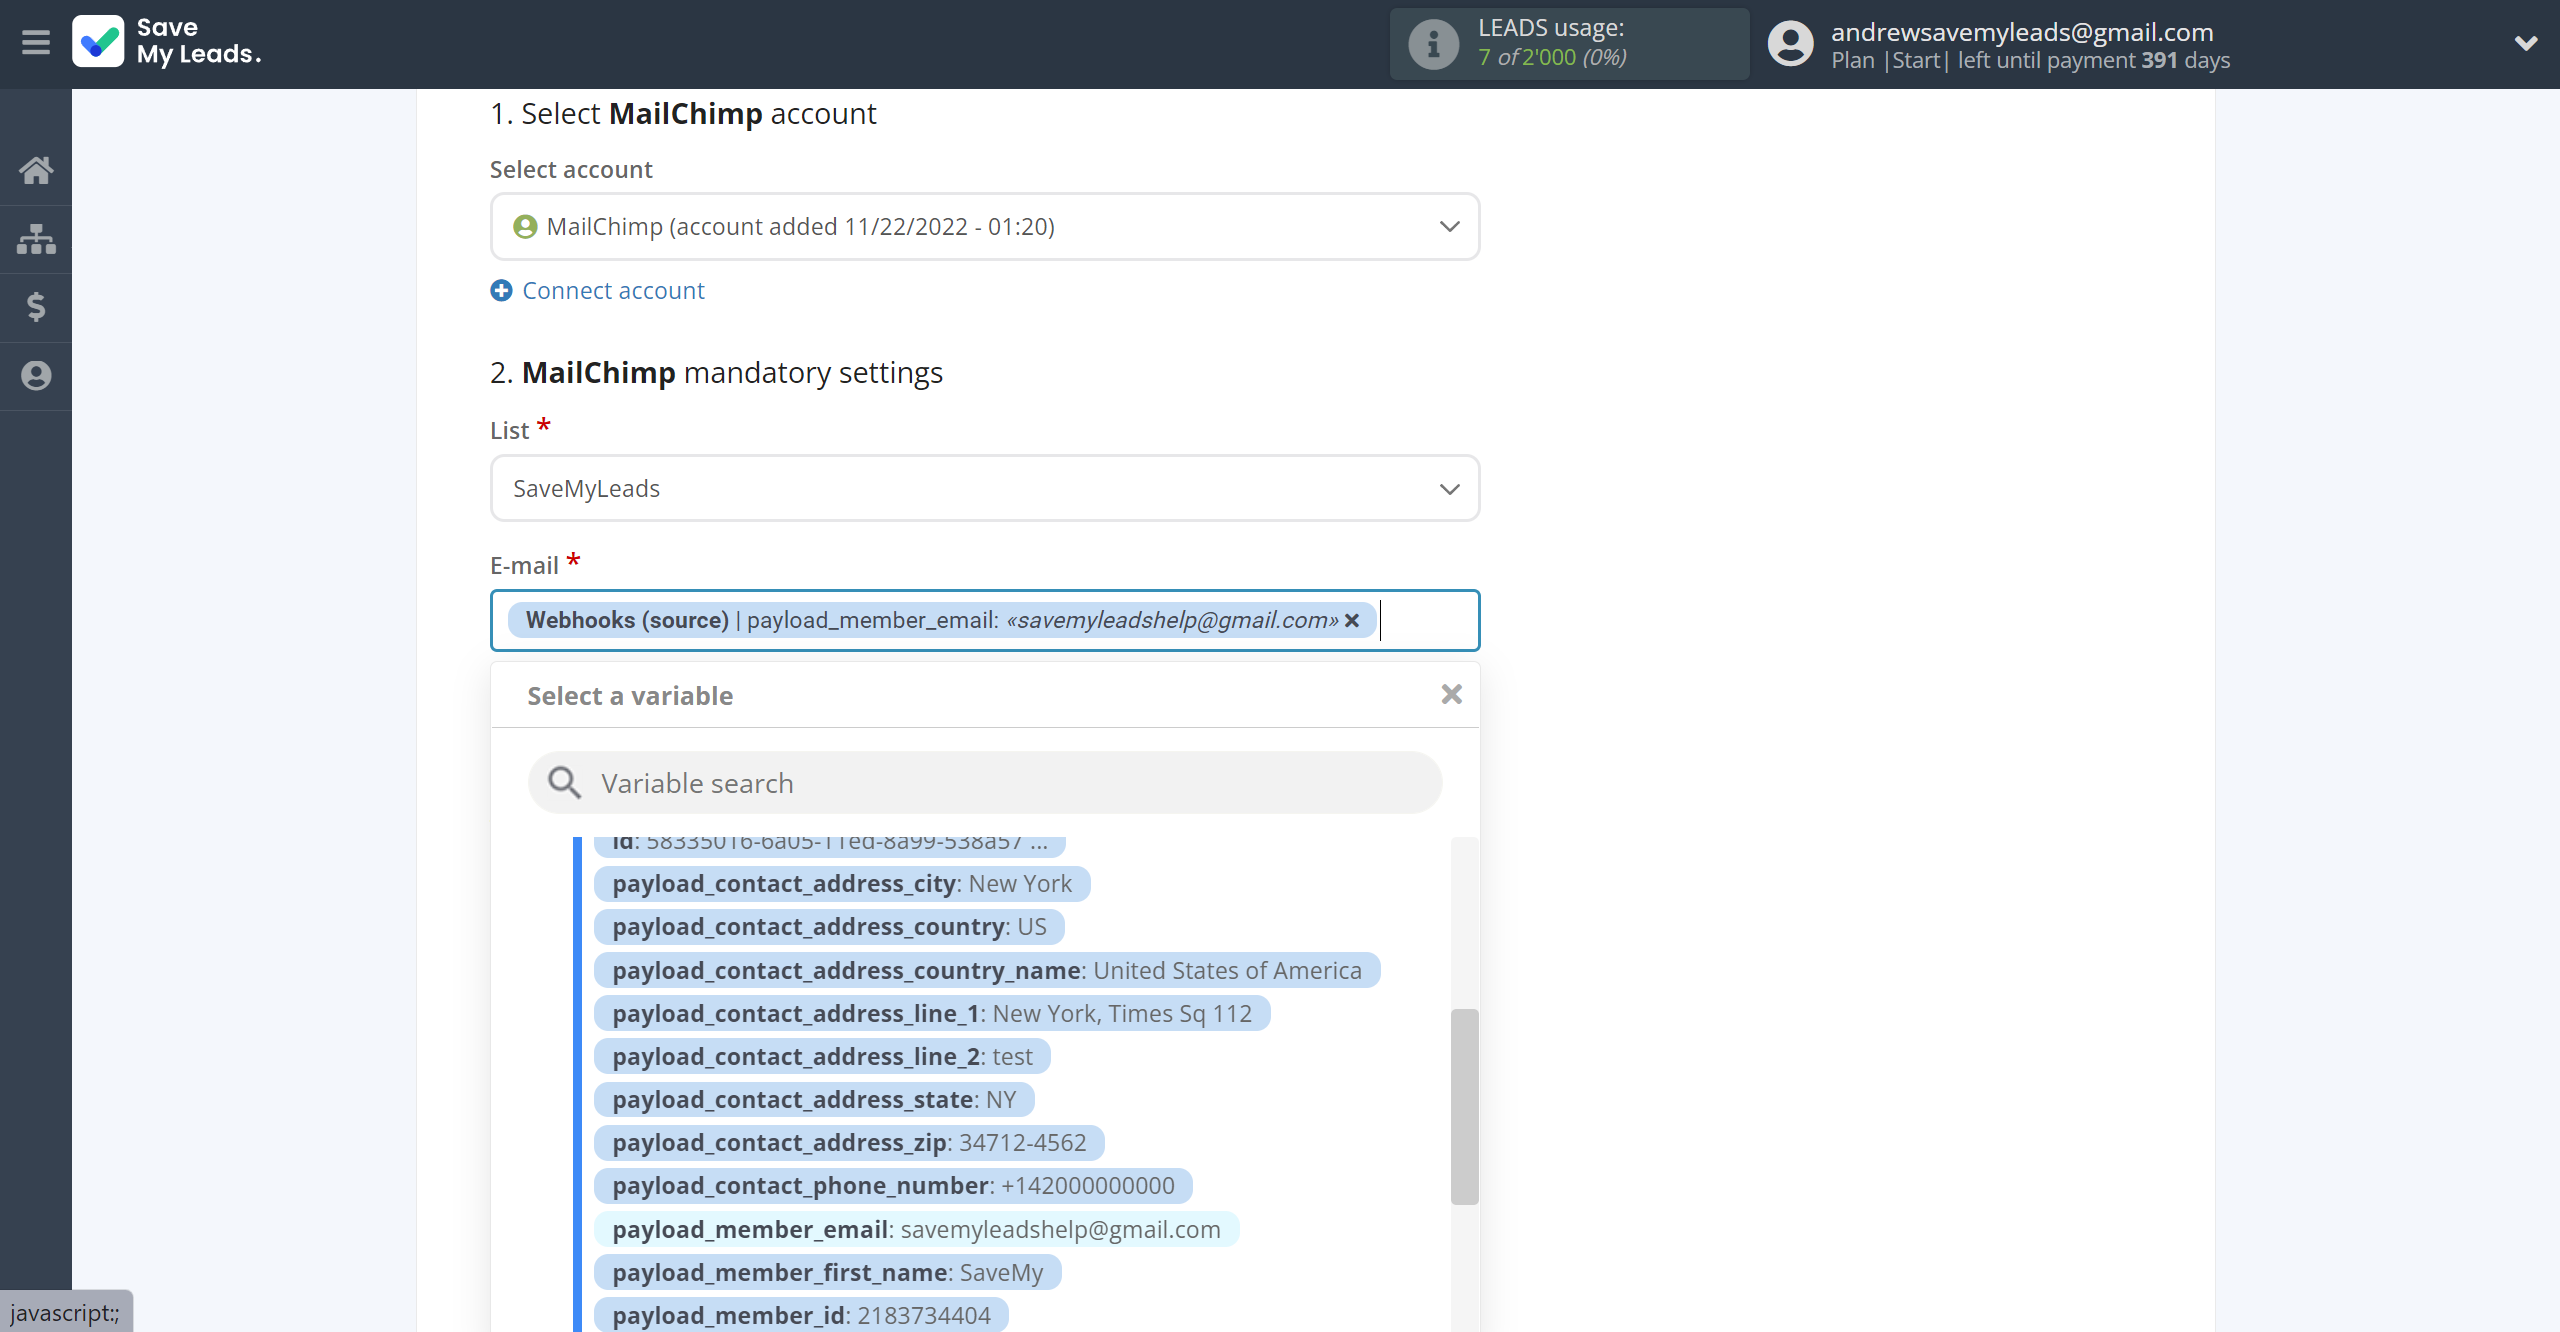Image resolution: width=2560 pixels, height=1332 pixels.
Task: Click the user avatar icon in the header
Action: [x=1790, y=44]
